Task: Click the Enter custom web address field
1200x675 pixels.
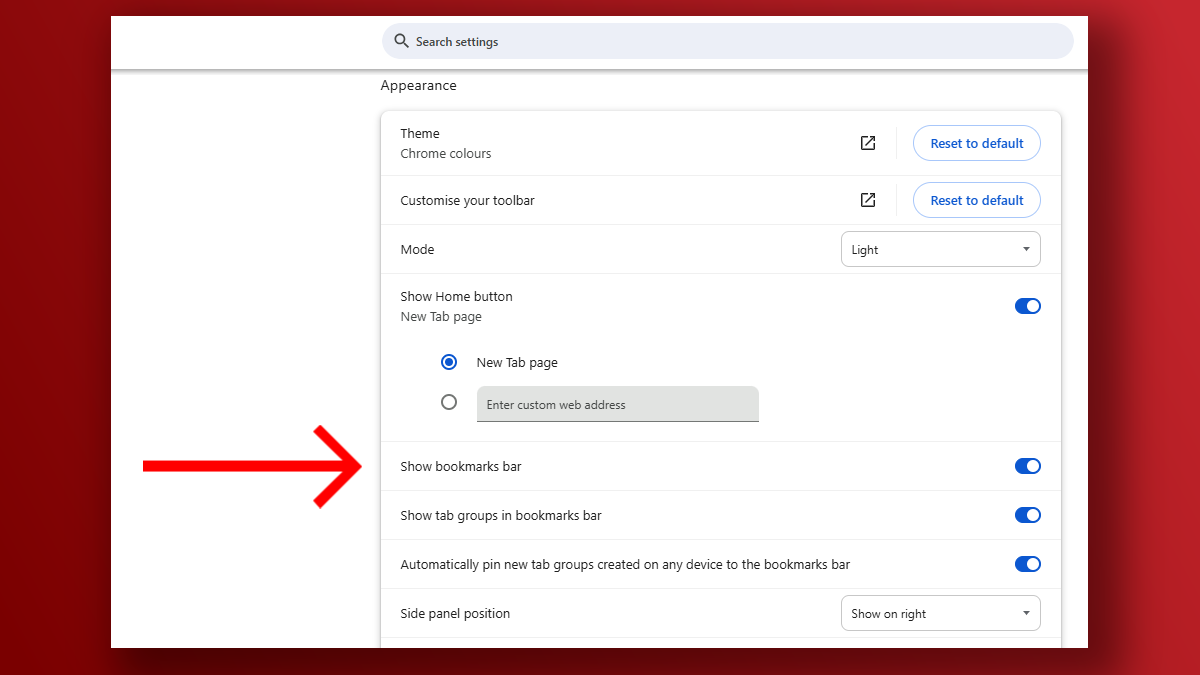Action: (x=617, y=404)
